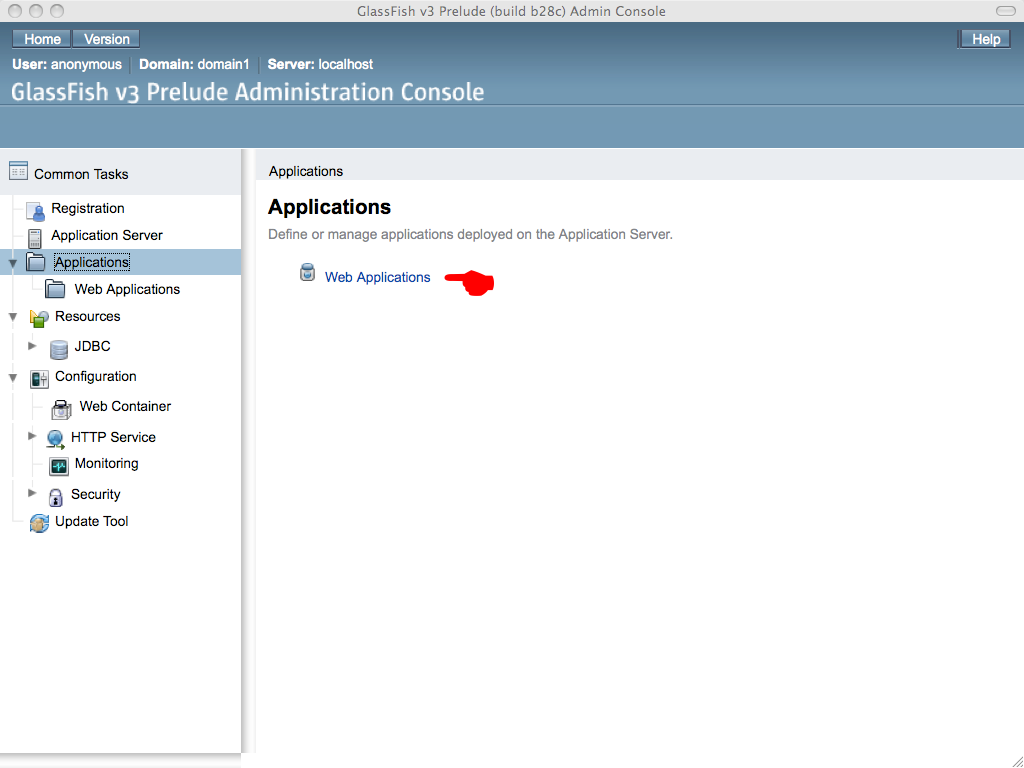Click the Applications folder icon in tree
Screen dimensions: 1024x768
click(x=35, y=262)
